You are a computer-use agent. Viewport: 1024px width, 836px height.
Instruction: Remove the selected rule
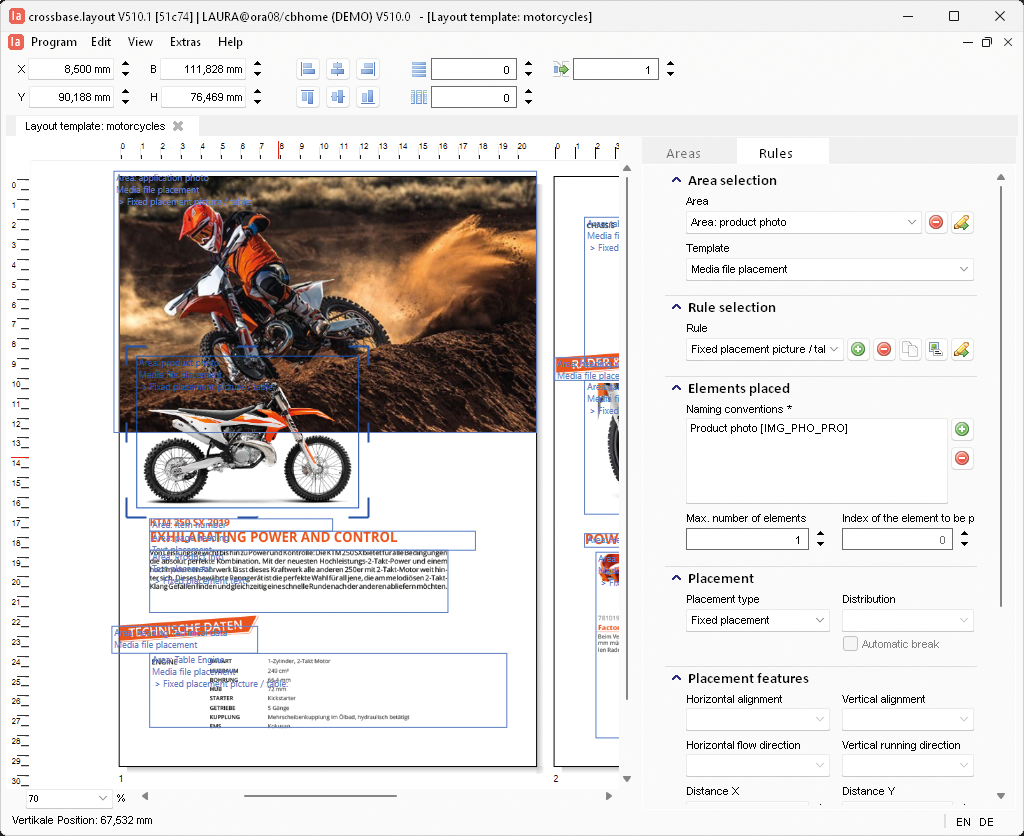click(x=884, y=349)
